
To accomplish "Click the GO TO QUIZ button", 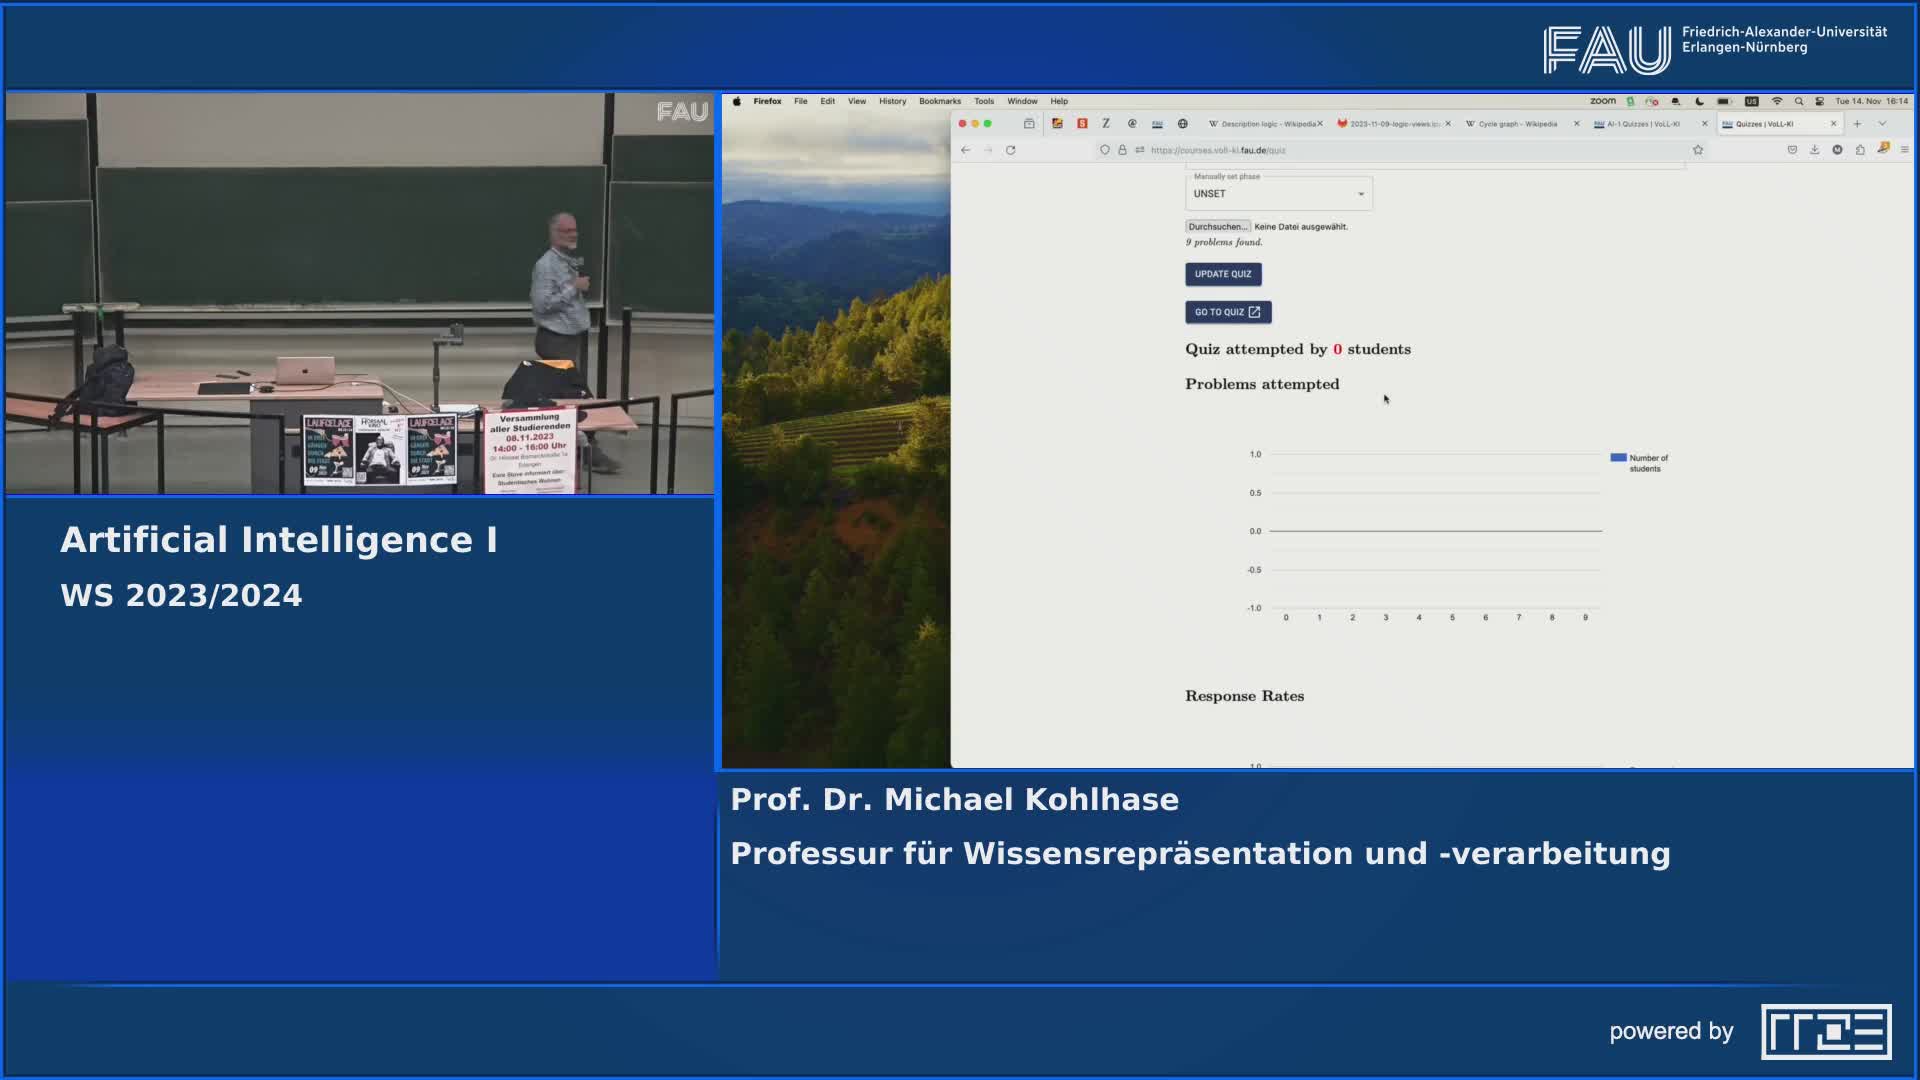I will [x=1228, y=312].
